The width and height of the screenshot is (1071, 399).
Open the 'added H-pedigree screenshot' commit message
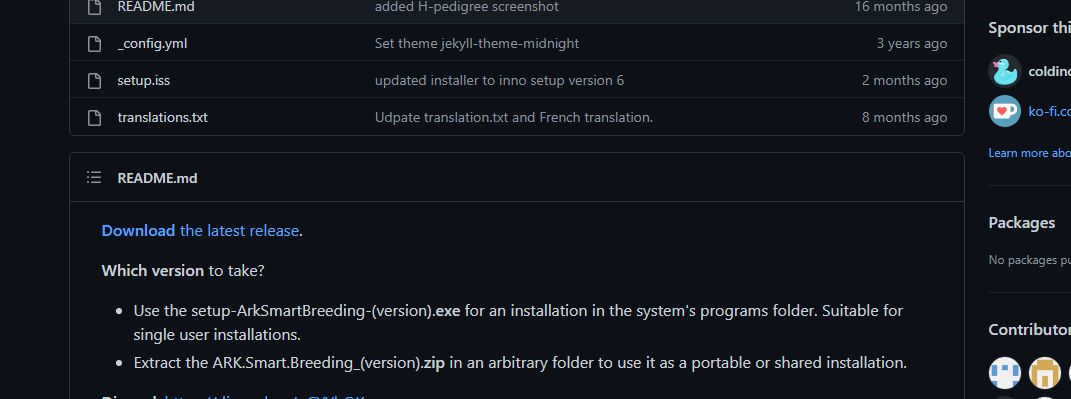[467, 7]
